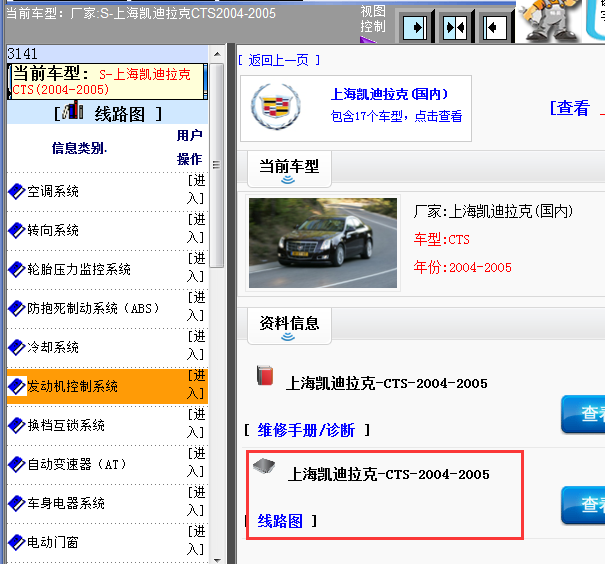Click blue 查看 button for repair manual
This screenshot has height=564, width=605.
coord(583,414)
